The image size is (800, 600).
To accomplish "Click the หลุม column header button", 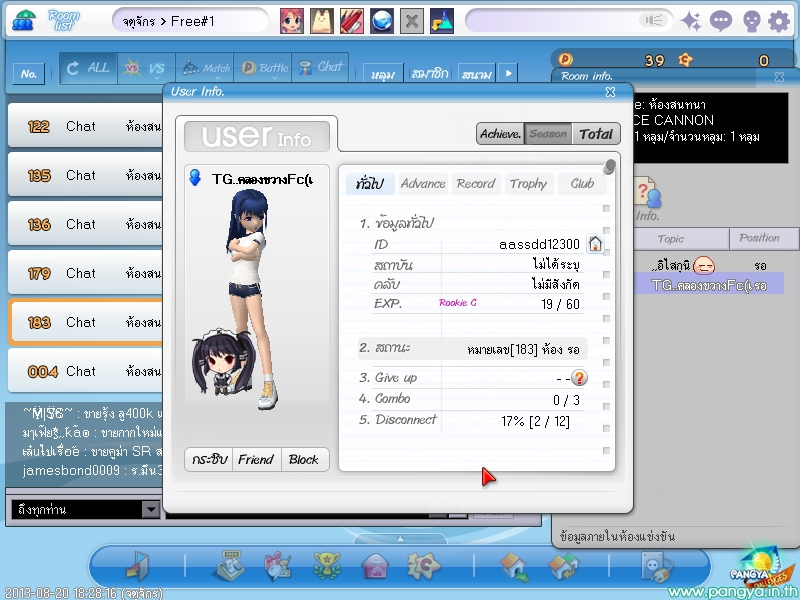I will [383, 74].
